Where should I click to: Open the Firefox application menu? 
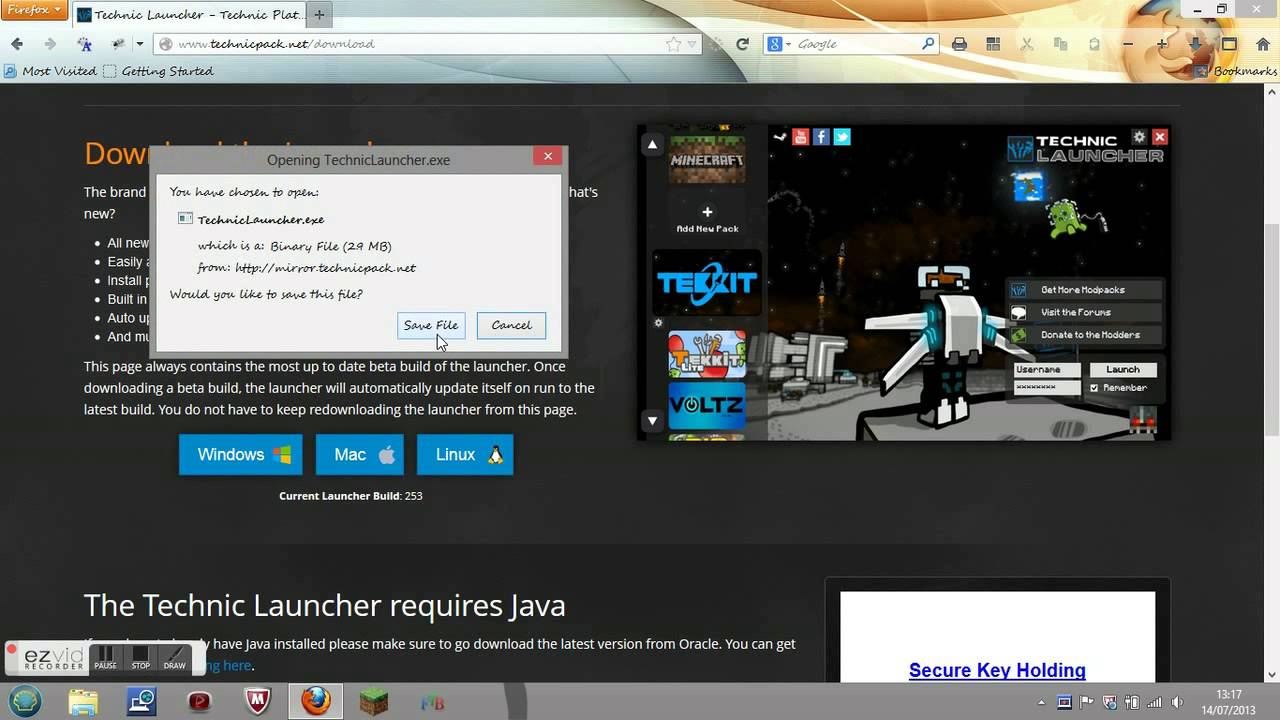tap(35, 11)
